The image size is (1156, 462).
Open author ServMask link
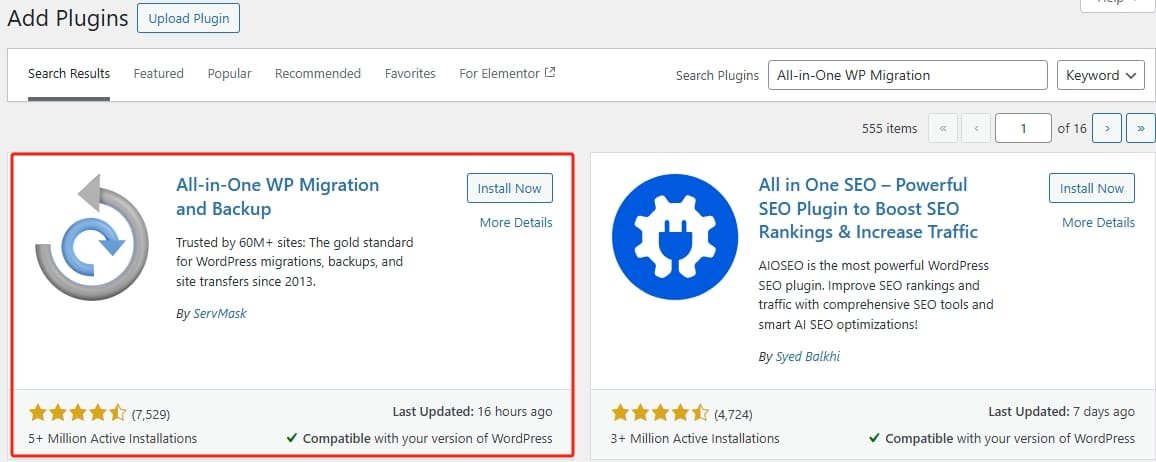(220, 314)
